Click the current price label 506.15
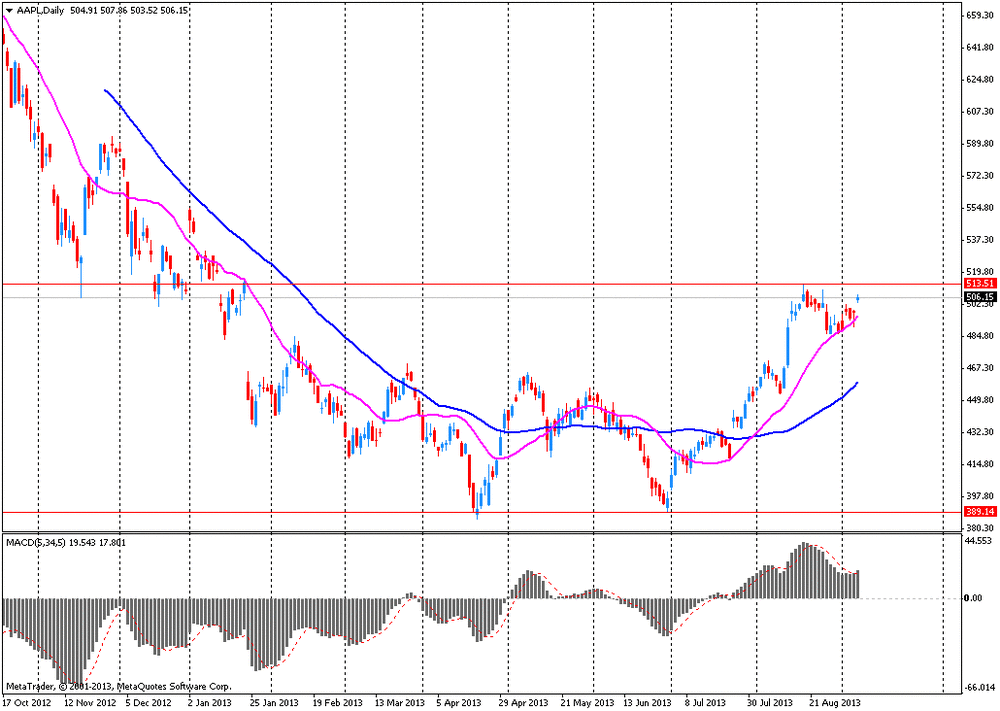Viewport: 1000px width, 711px height. pyautogui.click(x=980, y=297)
